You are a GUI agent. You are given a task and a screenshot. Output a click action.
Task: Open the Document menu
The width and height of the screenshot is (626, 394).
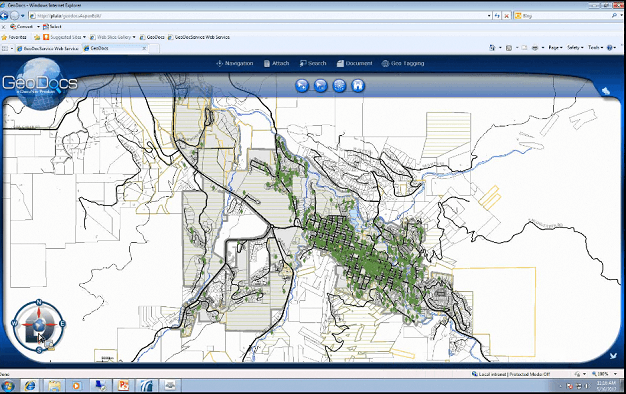355,63
